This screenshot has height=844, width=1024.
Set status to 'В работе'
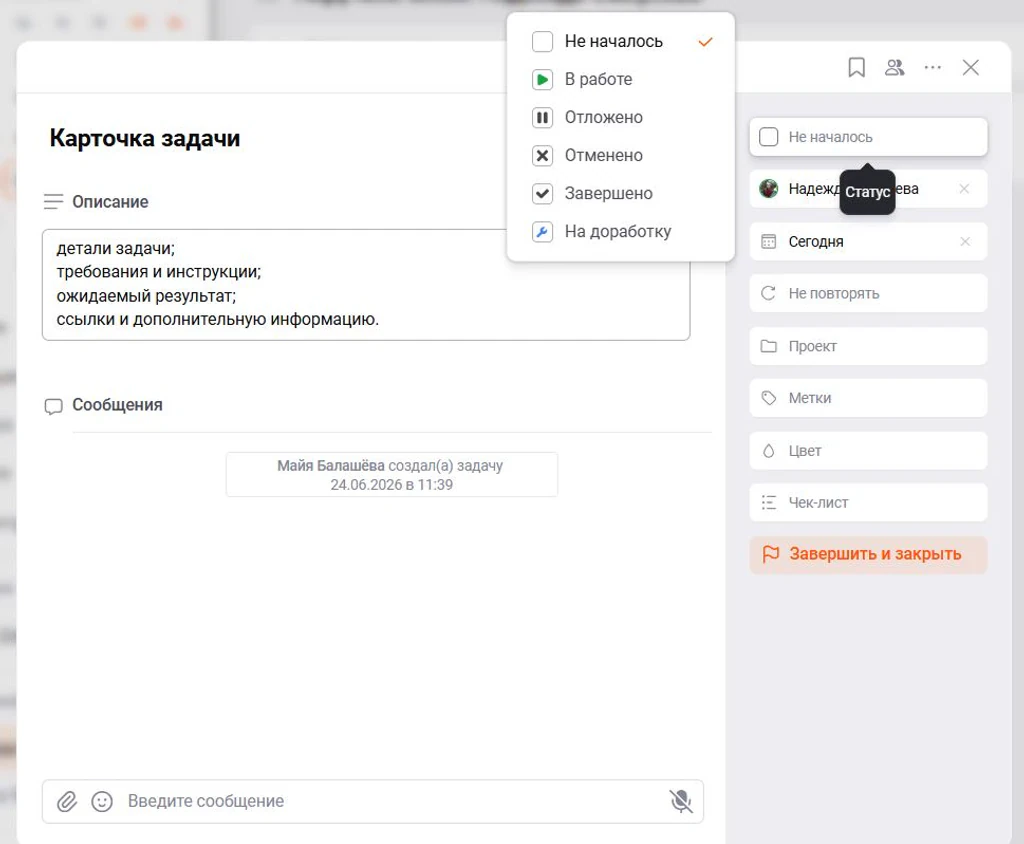620,79
